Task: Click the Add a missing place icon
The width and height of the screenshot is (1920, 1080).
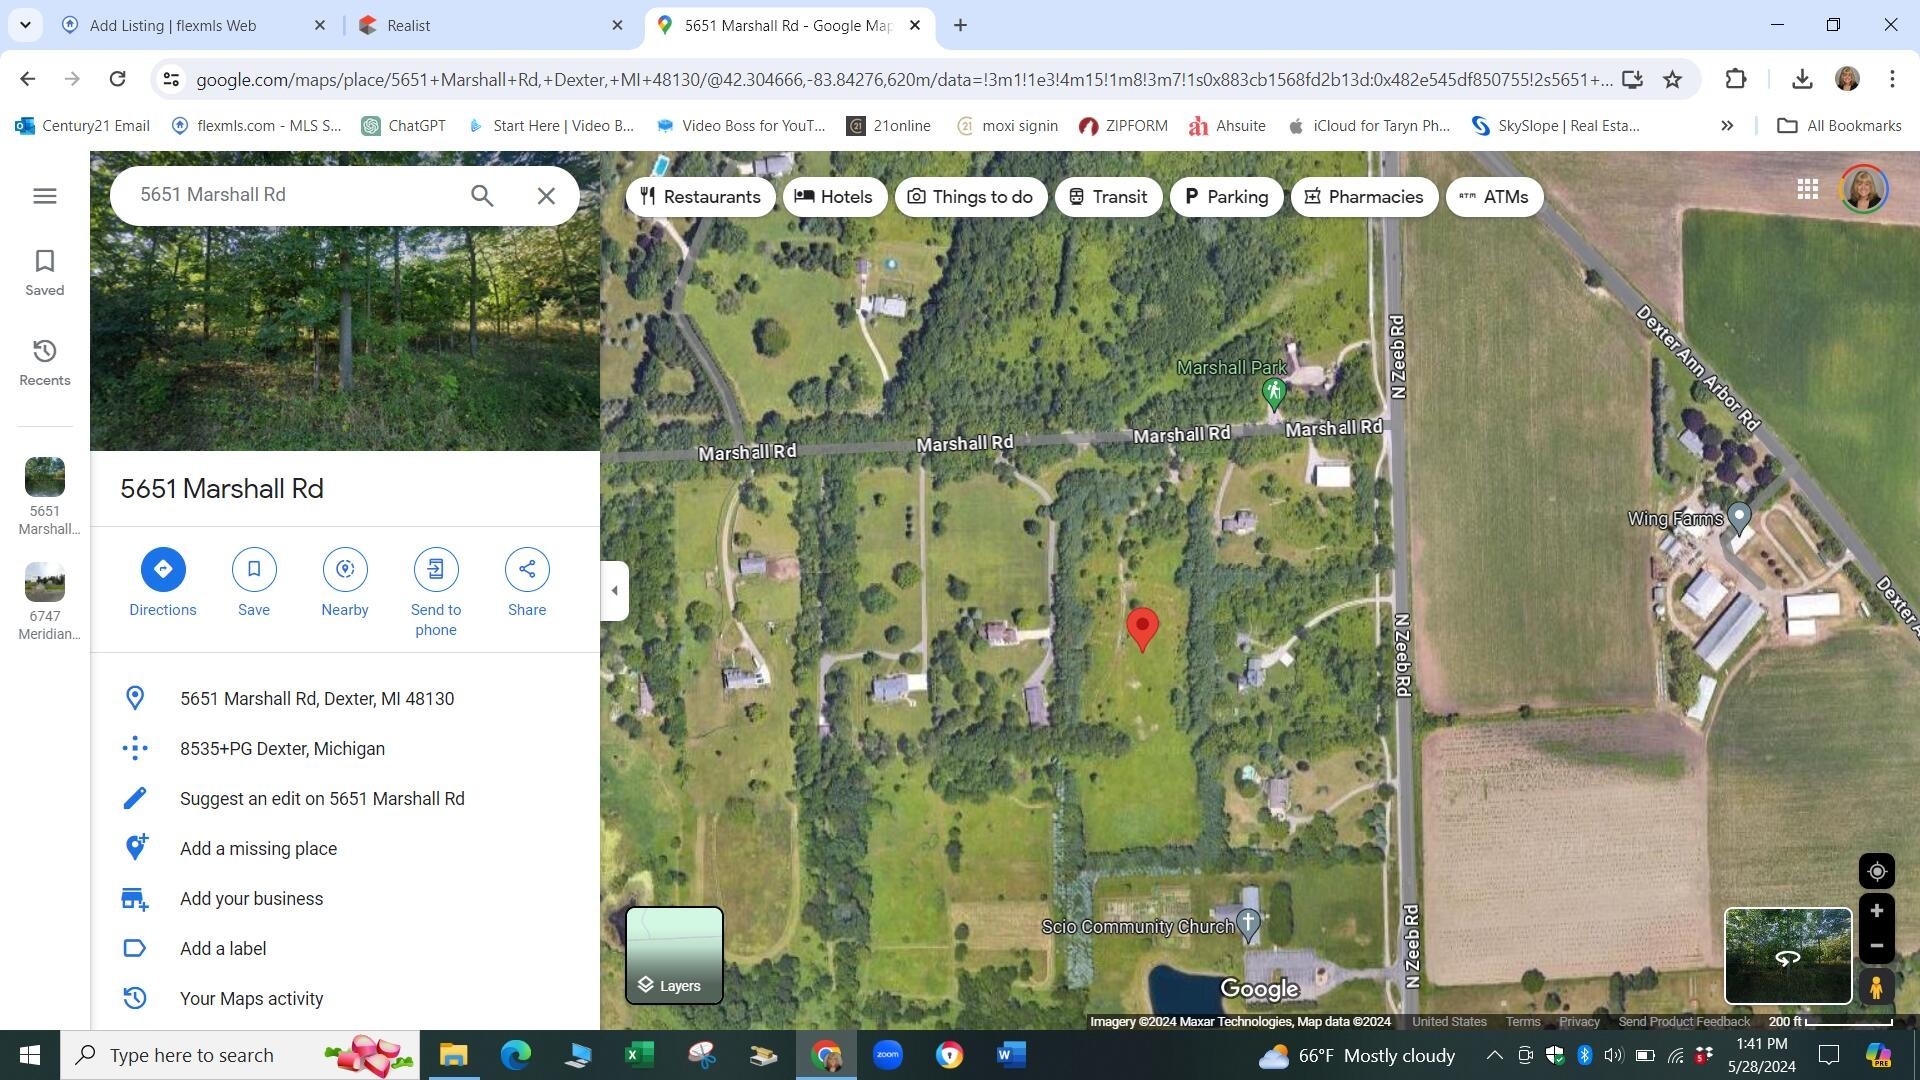Action: pos(135,848)
